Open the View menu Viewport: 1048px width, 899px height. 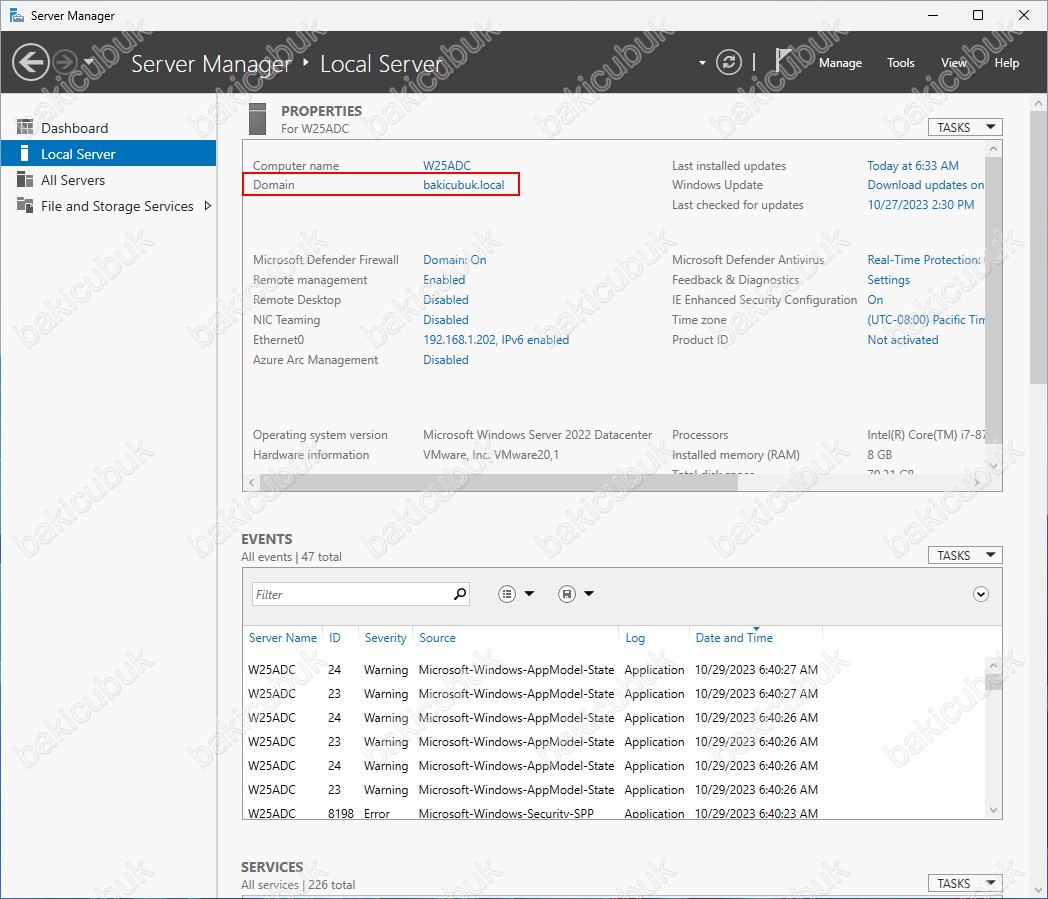(954, 63)
